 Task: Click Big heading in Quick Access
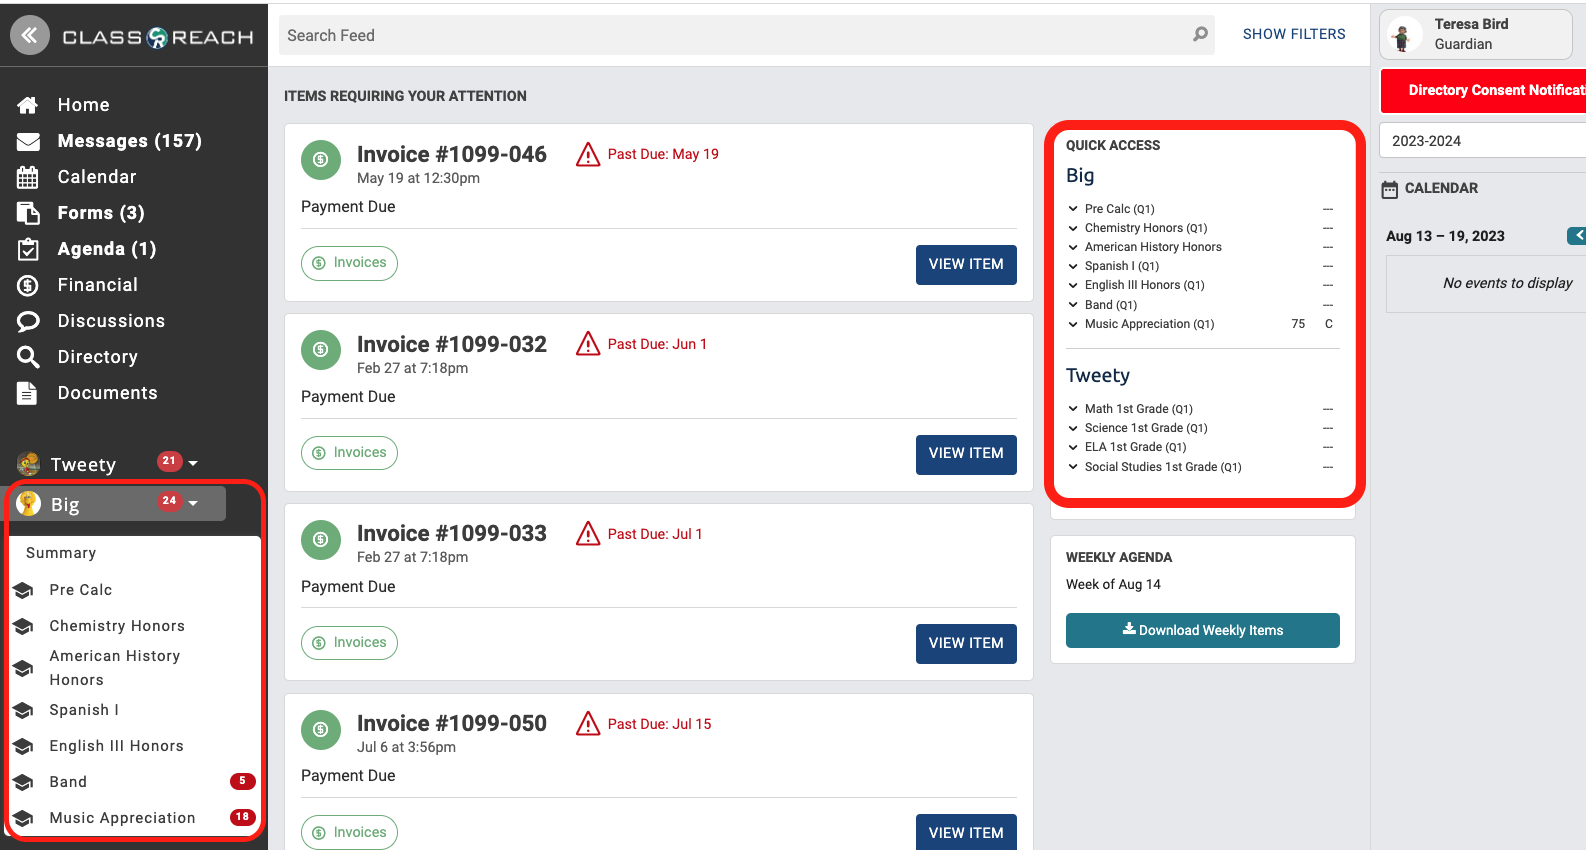click(x=1080, y=175)
